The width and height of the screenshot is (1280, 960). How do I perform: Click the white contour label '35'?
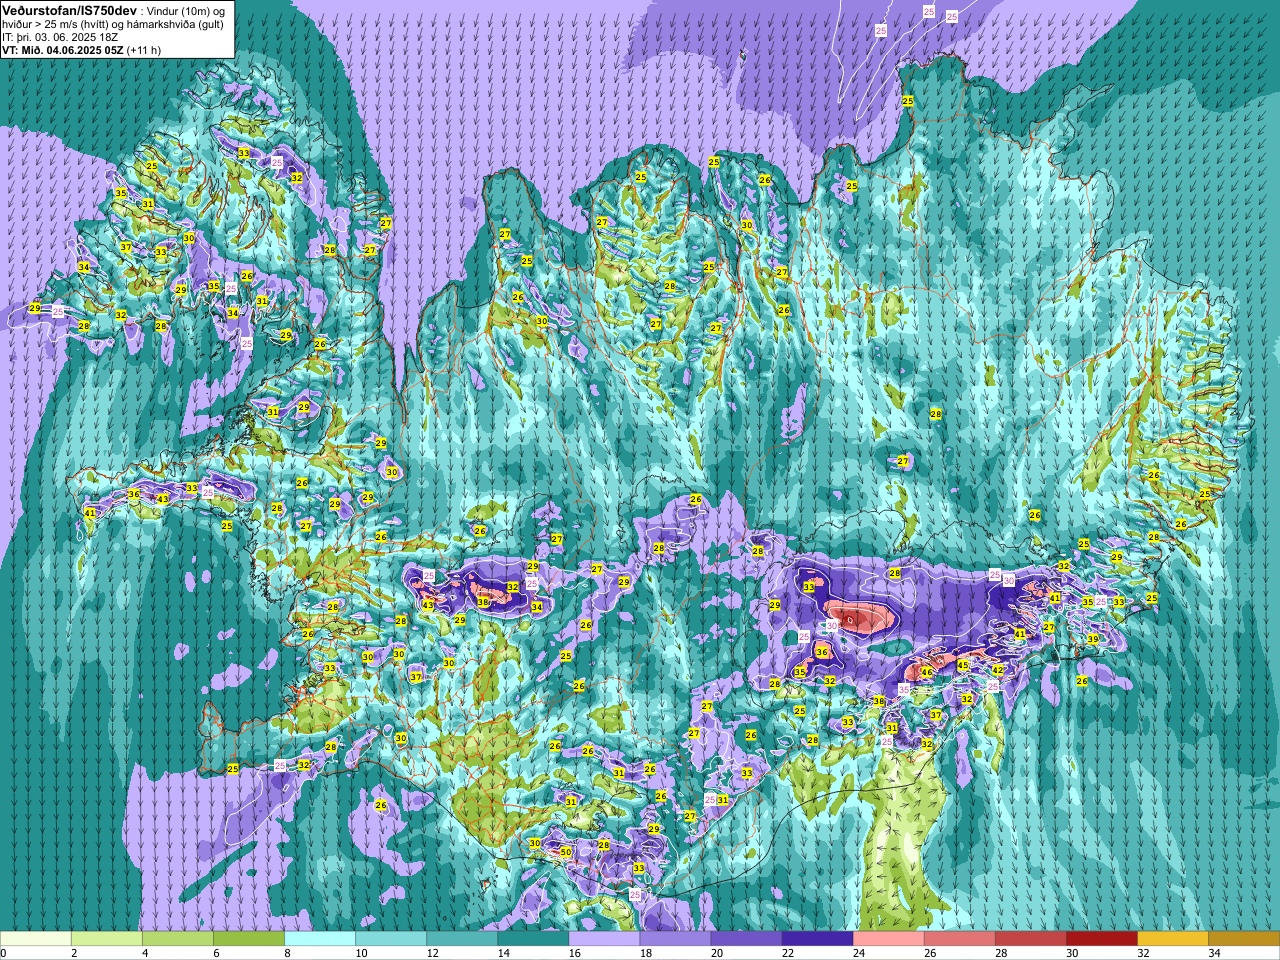coord(904,690)
